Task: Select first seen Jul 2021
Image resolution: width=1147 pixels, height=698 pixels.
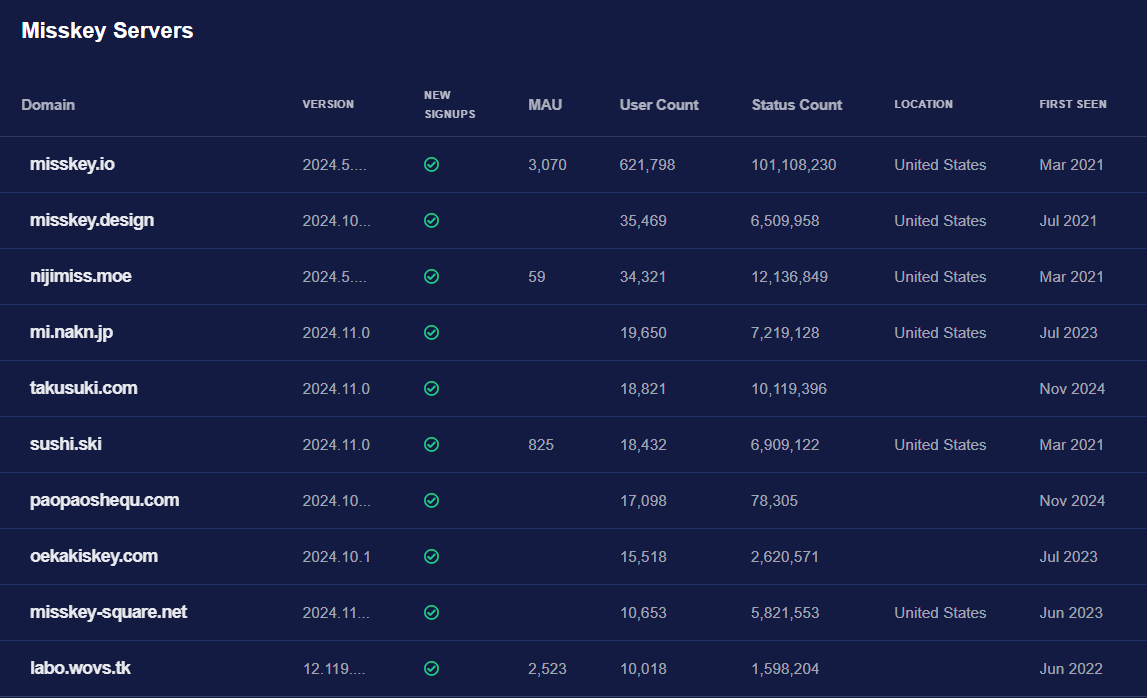Action: [x=1068, y=220]
